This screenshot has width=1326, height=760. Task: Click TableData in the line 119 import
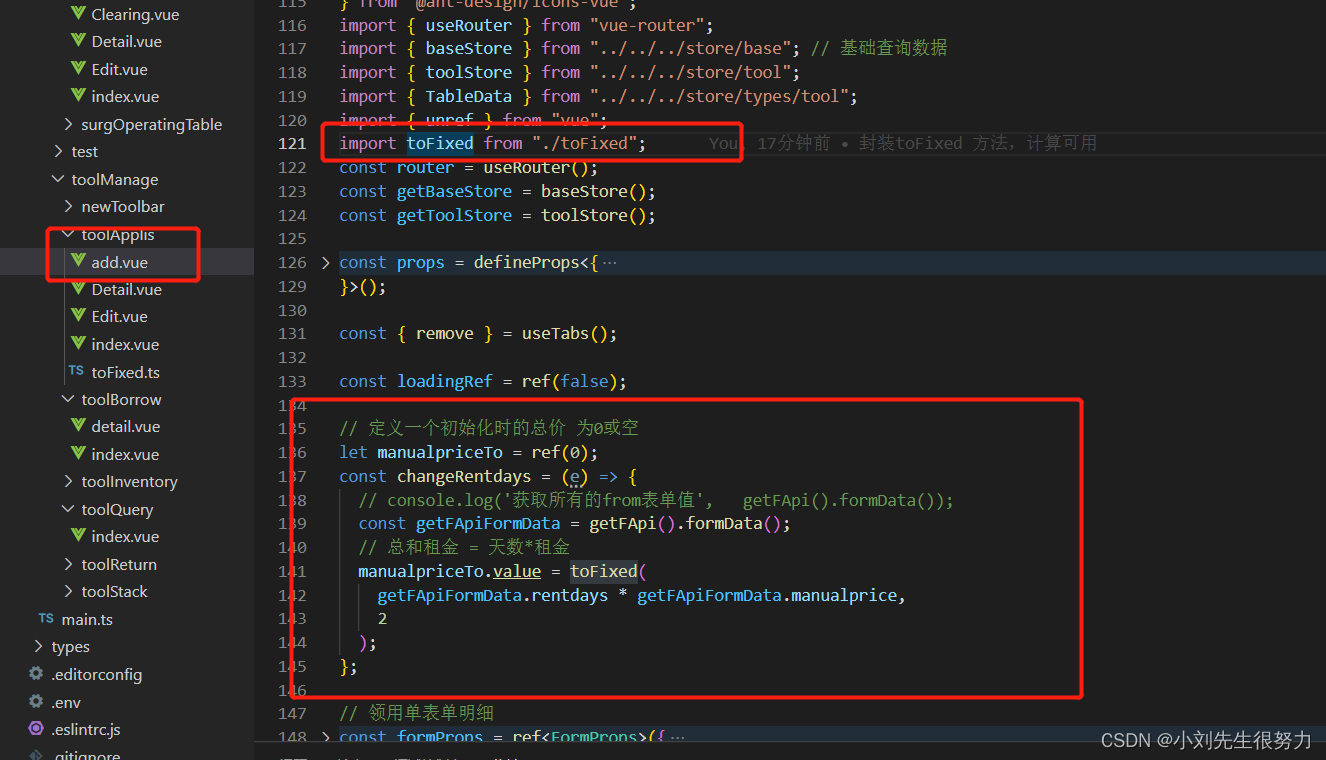click(468, 96)
